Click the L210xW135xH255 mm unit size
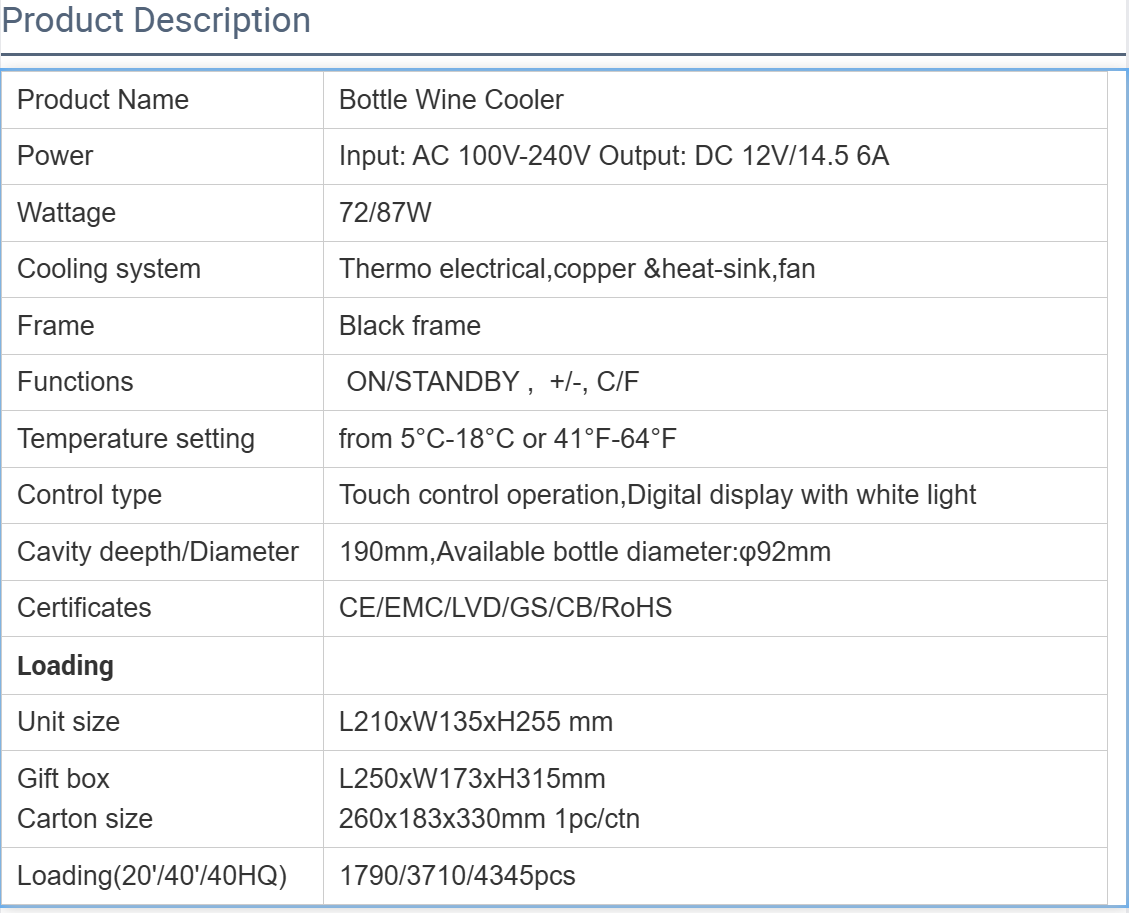Screen dimensions: 1129x913 476,722
